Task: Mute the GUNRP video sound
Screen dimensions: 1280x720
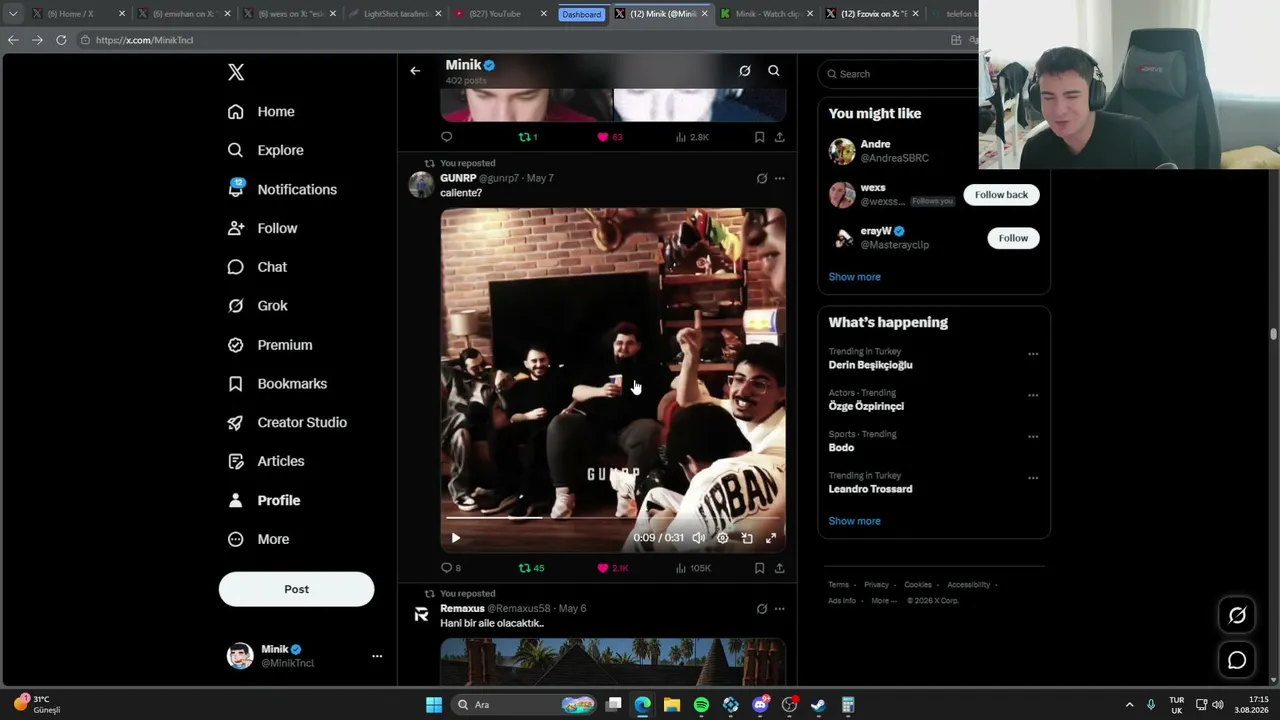Action: pos(698,538)
